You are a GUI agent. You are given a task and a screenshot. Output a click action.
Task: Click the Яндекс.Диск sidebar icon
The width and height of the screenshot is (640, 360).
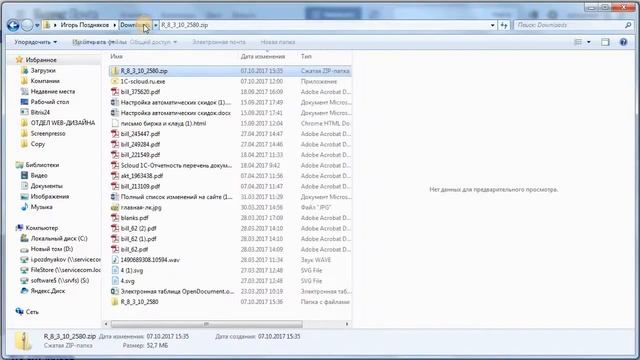coord(24,291)
